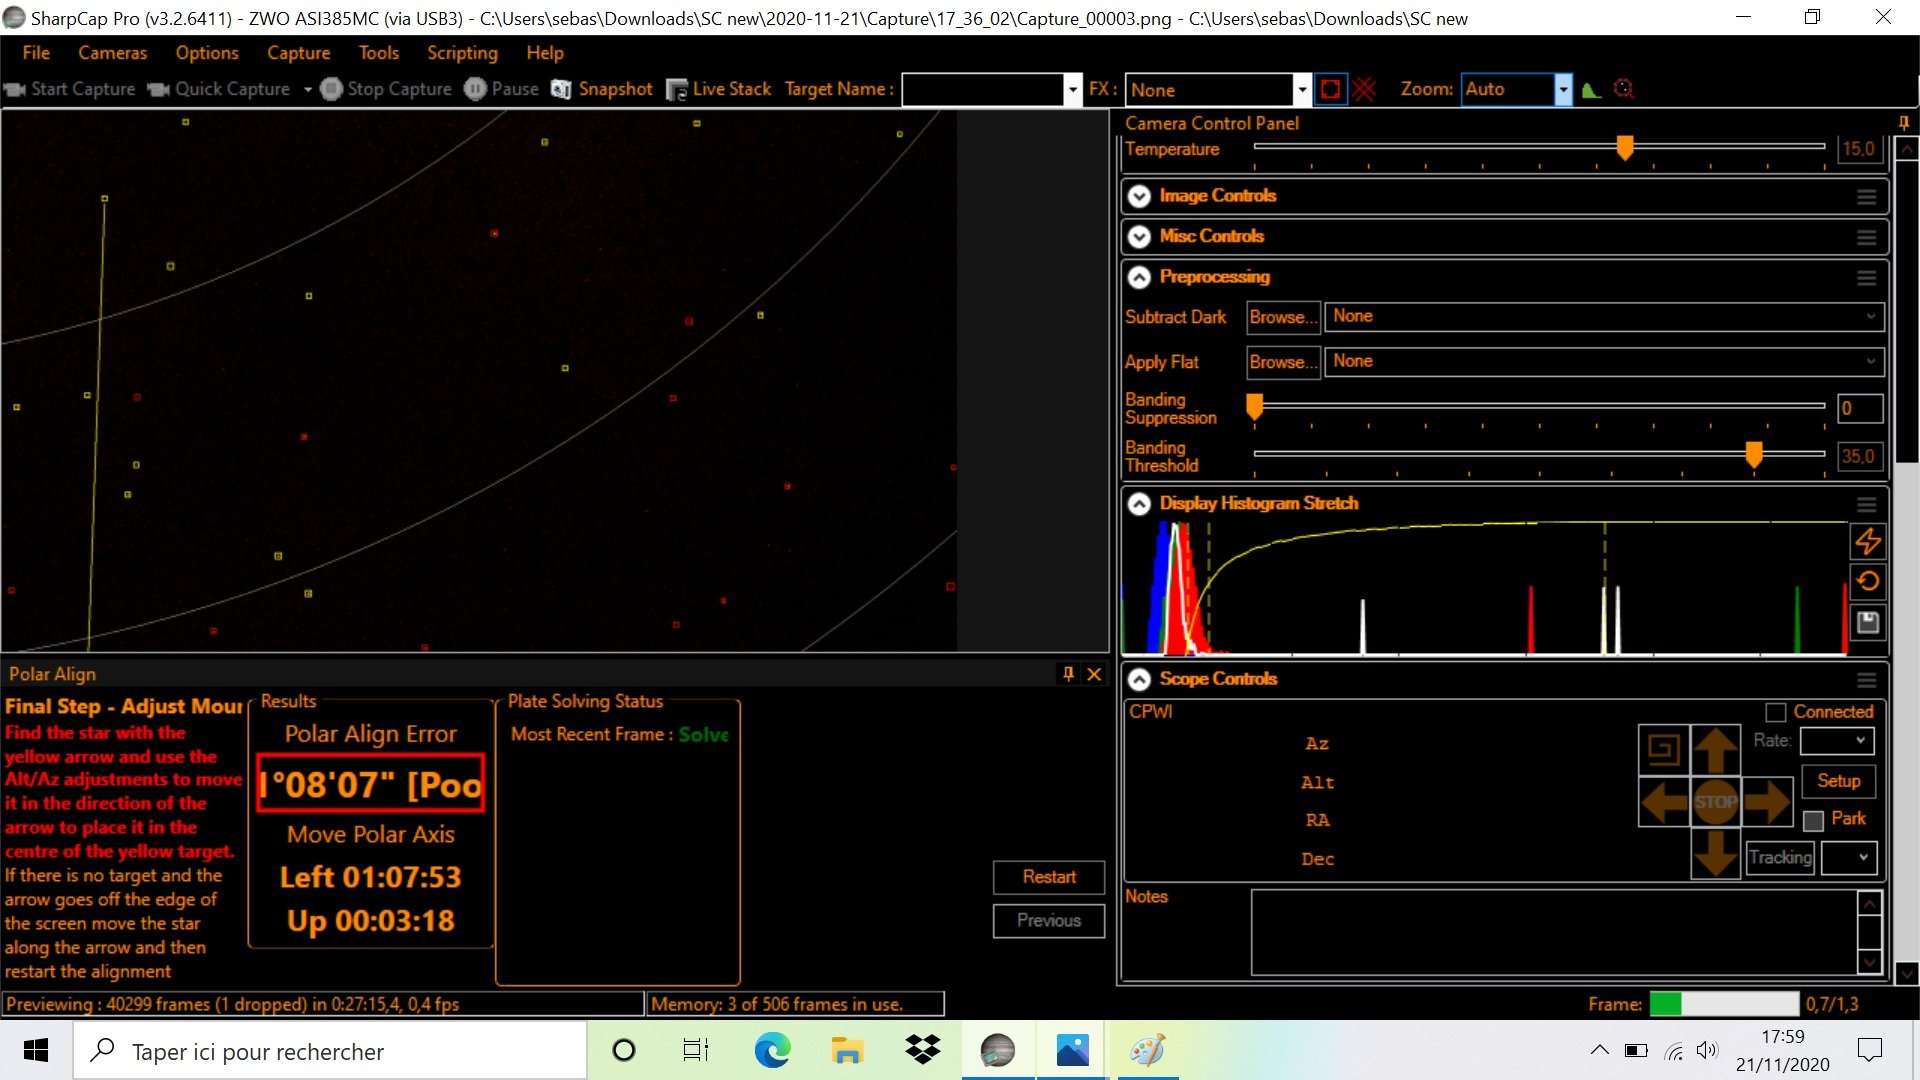Toggle red reticule crosshair icon
The width and height of the screenshot is (1920, 1080).
1364,89
